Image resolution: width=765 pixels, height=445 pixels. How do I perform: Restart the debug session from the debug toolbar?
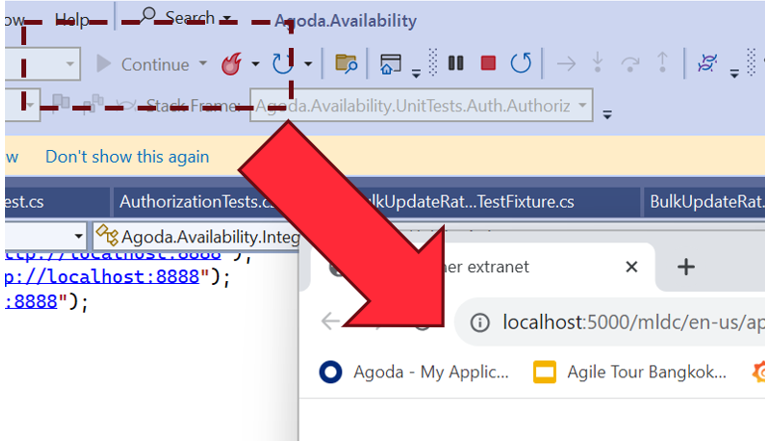(x=520, y=64)
